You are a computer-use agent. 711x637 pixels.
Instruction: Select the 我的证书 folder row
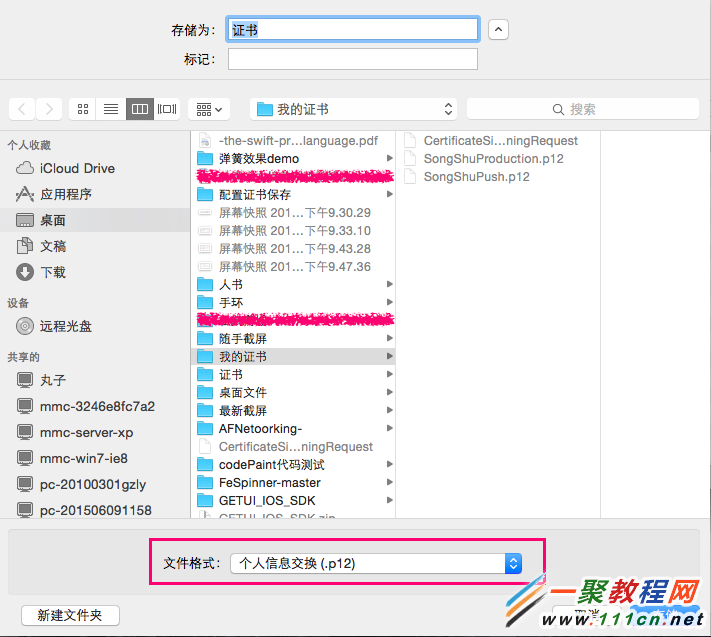coord(293,357)
